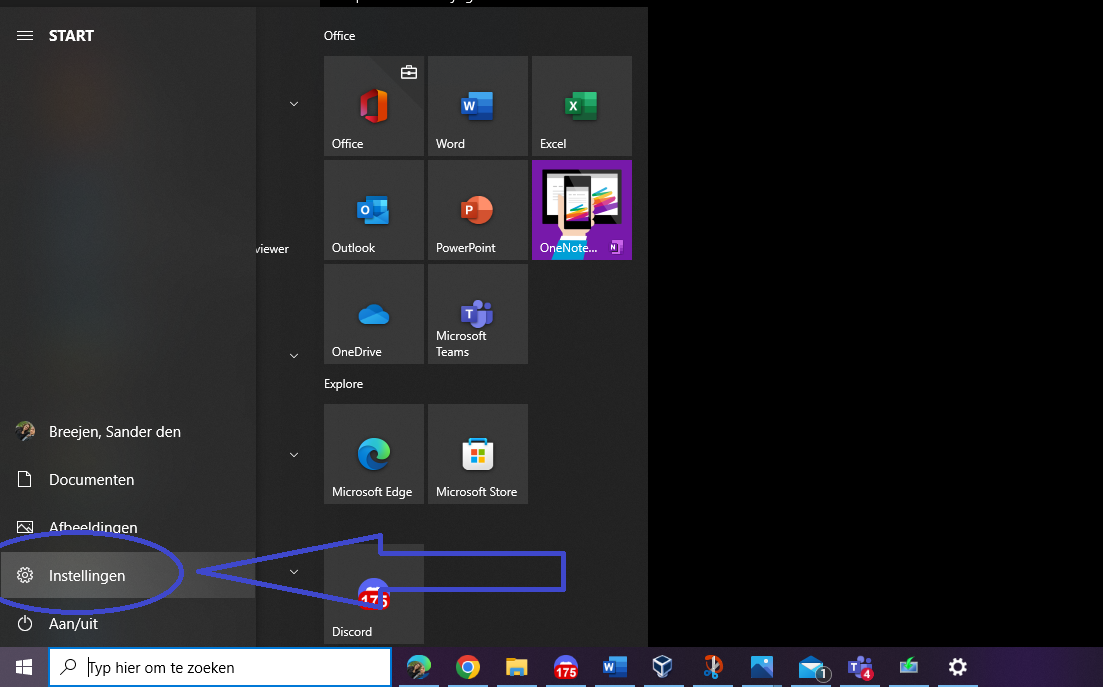Launch the PowerPoint tile
This screenshot has height=687, width=1103.
coord(478,210)
